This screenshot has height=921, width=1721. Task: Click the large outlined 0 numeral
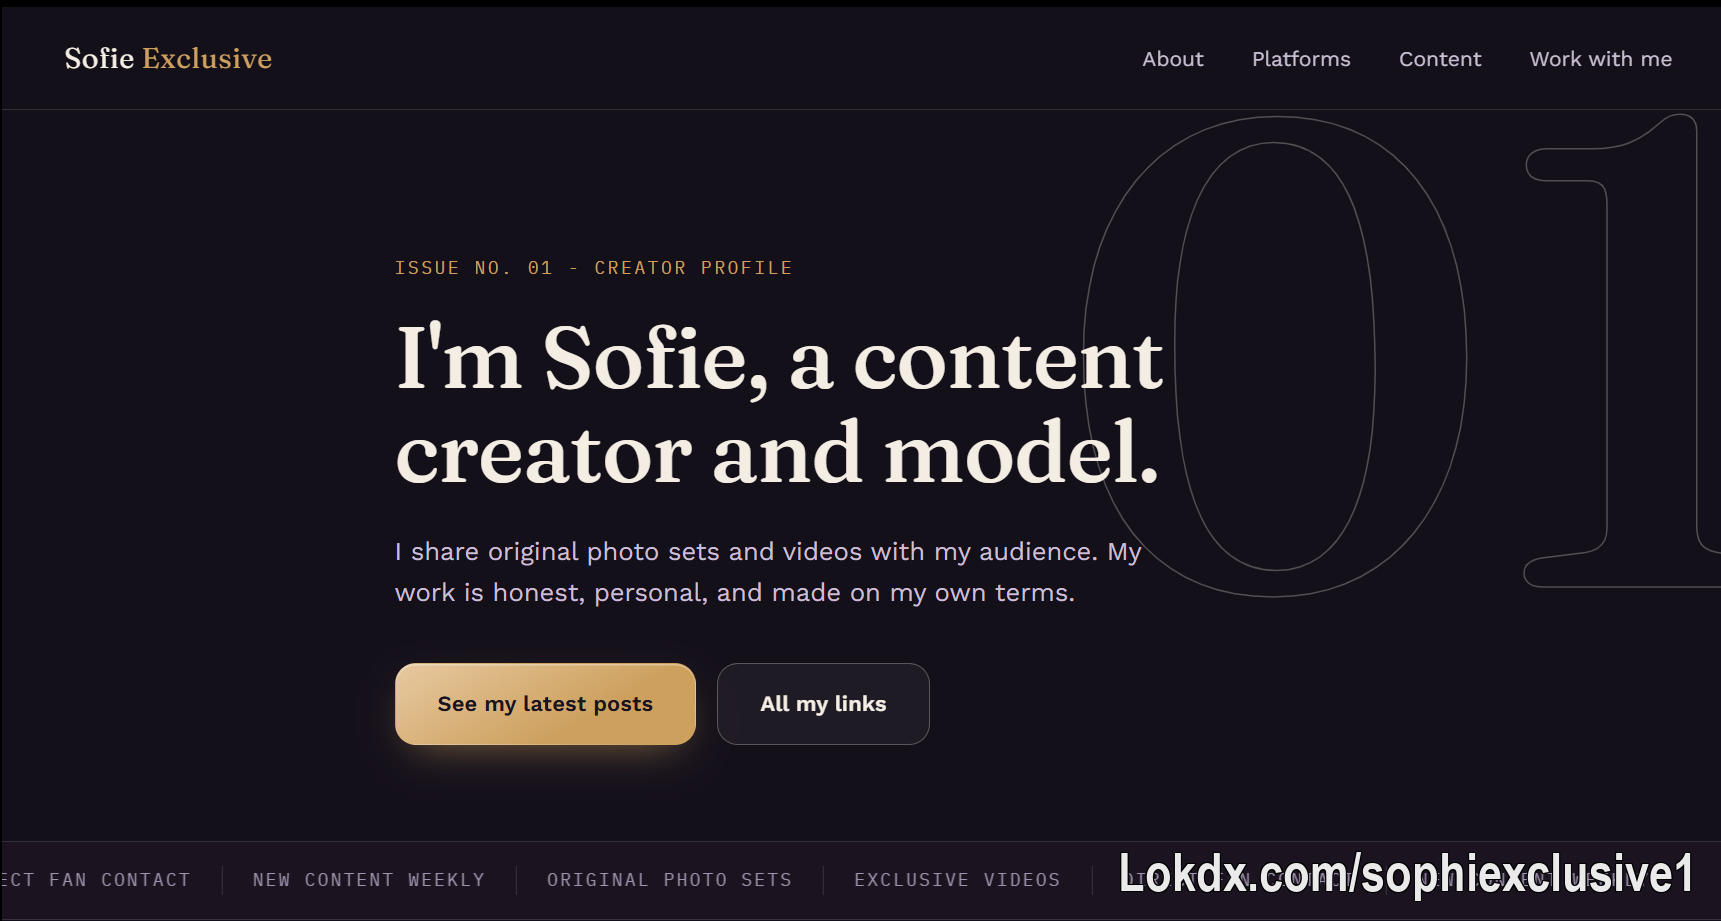click(x=1275, y=357)
